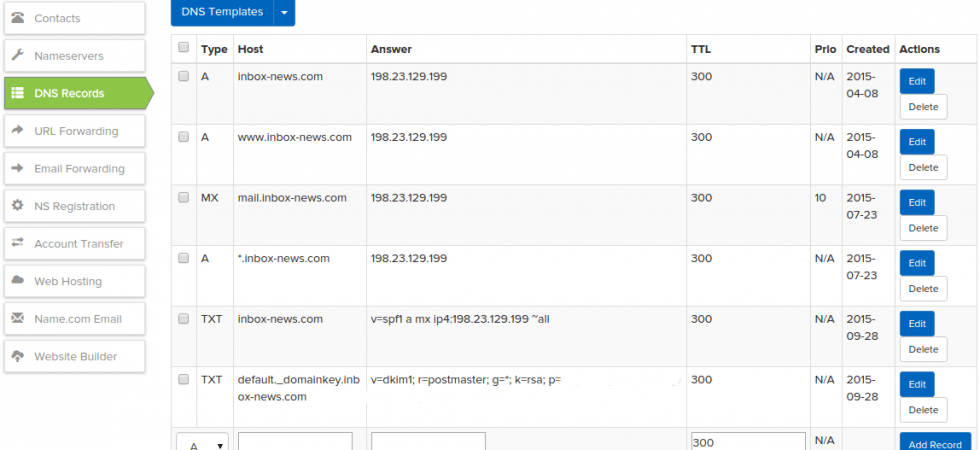980x450 pixels.
Task: Check the box for www.inbox-news.com record
Action: 183,137
